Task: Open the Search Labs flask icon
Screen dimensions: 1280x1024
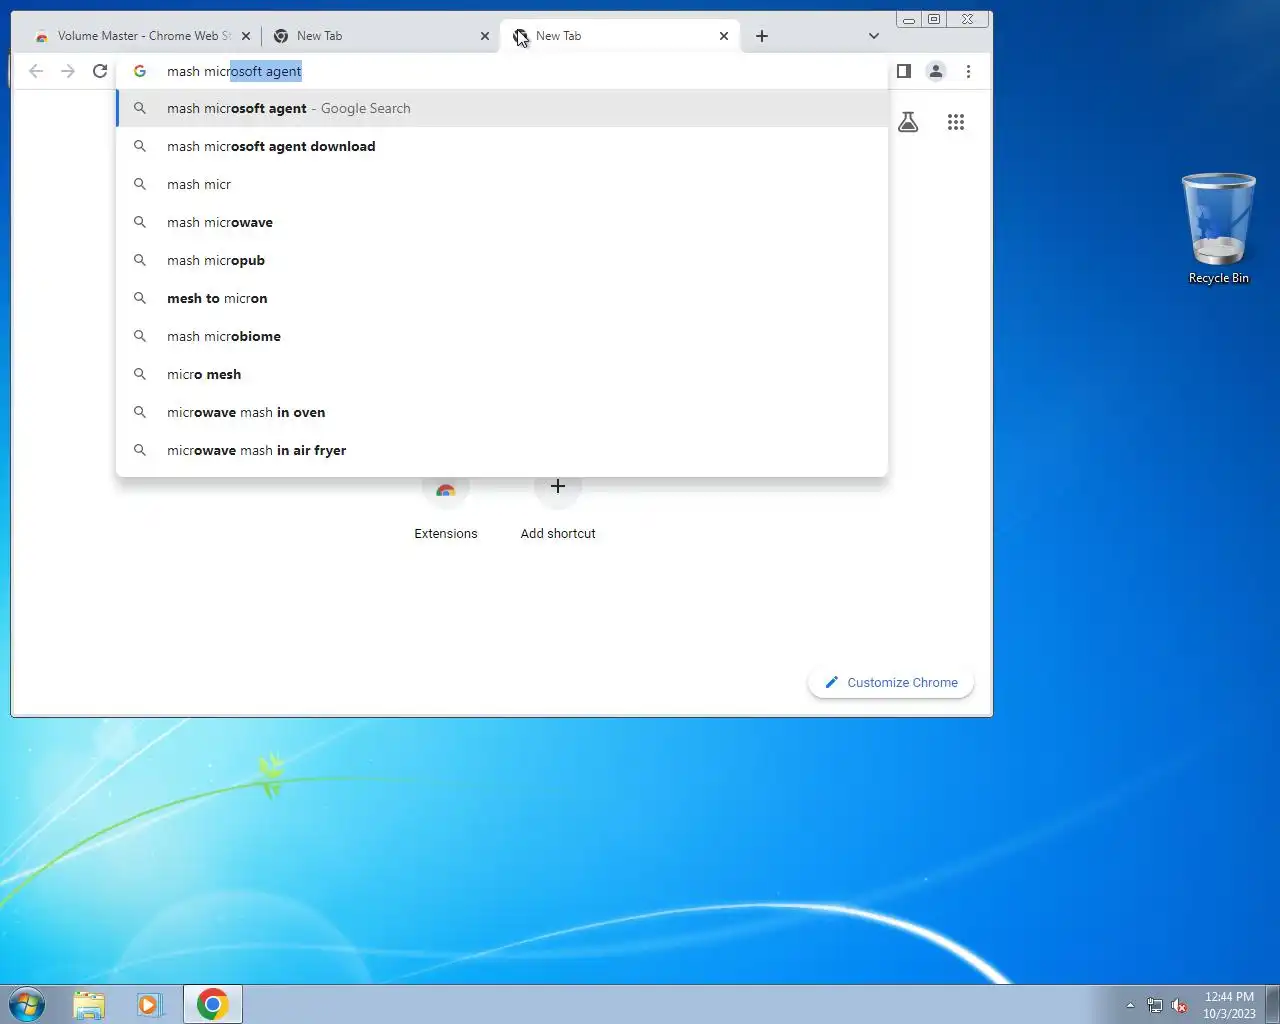Action: point(908,122)
